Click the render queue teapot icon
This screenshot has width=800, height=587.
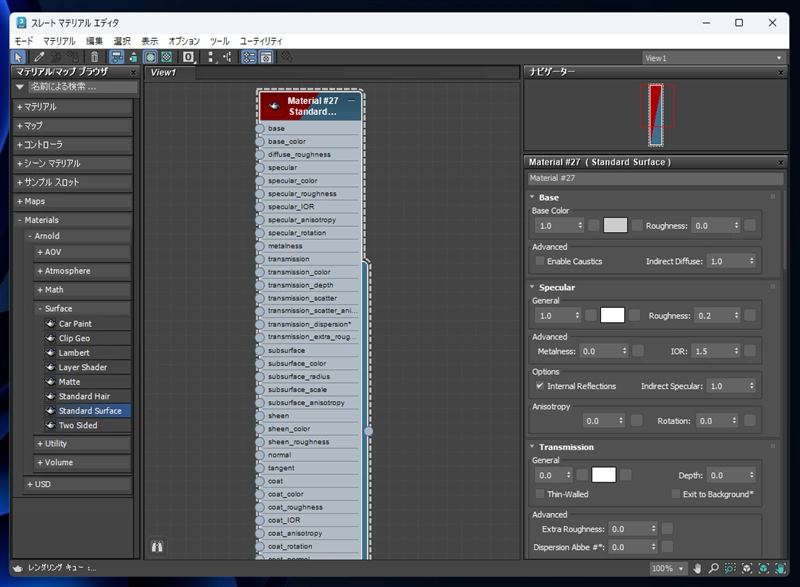click(18, 568)
